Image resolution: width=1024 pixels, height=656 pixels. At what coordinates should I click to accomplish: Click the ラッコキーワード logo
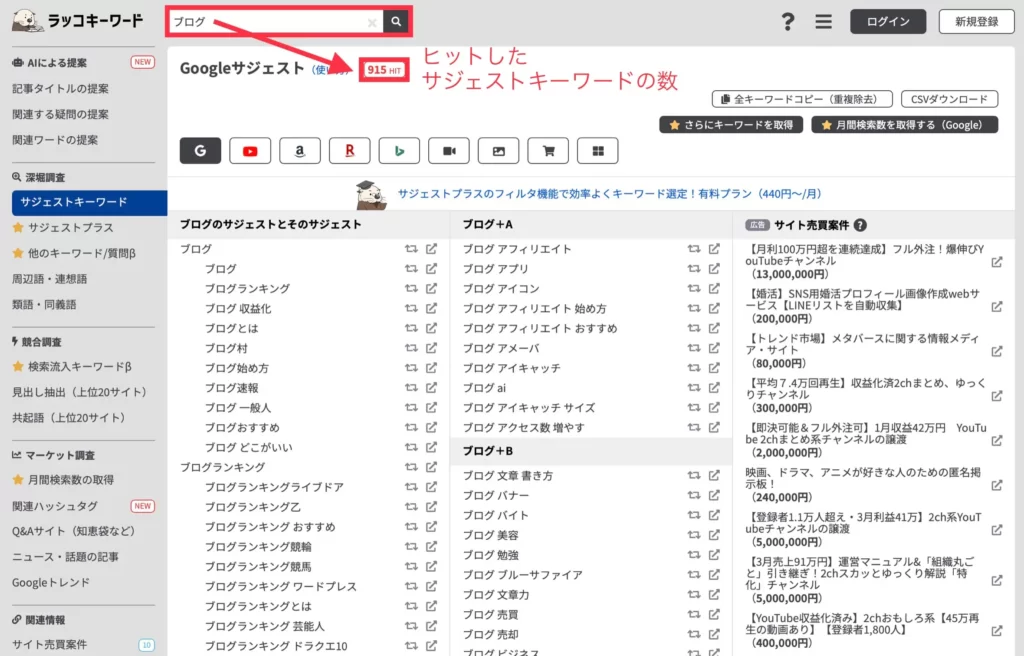78,21
